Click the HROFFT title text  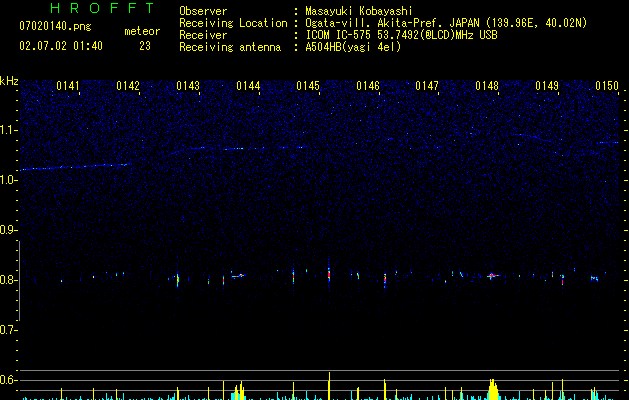[103, 8]
